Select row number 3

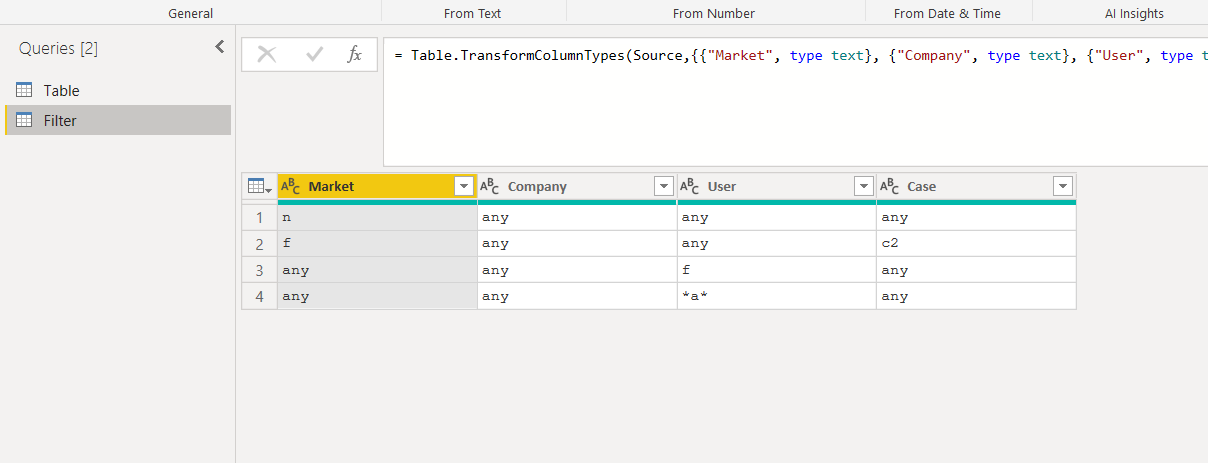coord(259,270)
